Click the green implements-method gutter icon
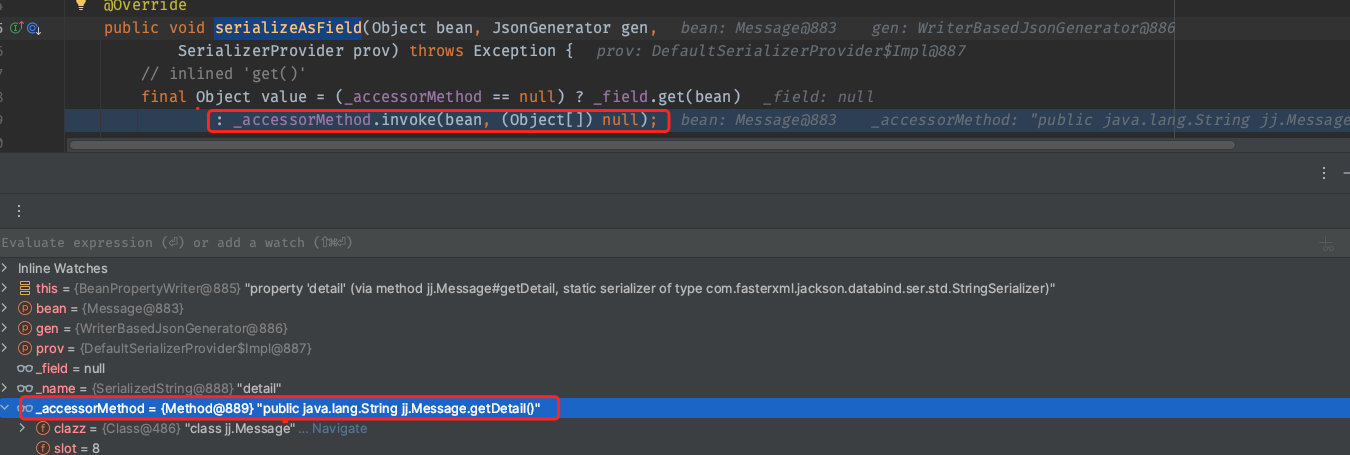 [17, 28]
